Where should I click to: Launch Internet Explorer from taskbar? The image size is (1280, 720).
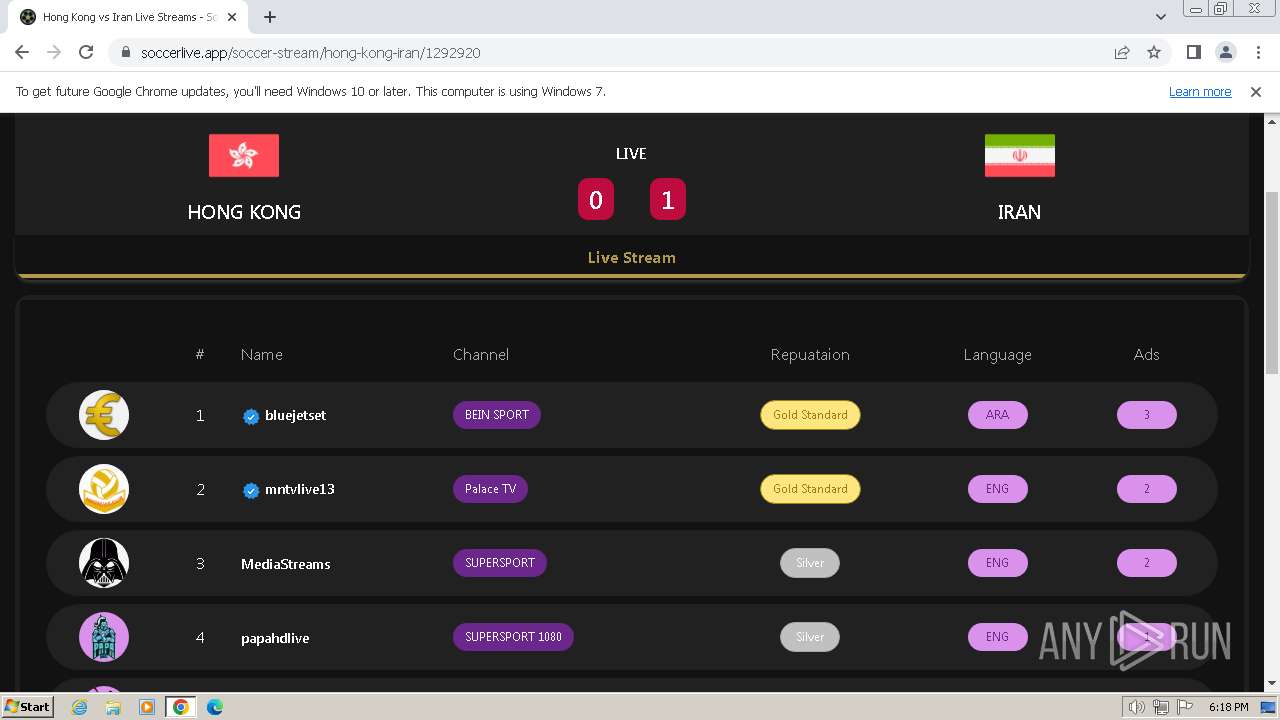(x=79, y=707)
